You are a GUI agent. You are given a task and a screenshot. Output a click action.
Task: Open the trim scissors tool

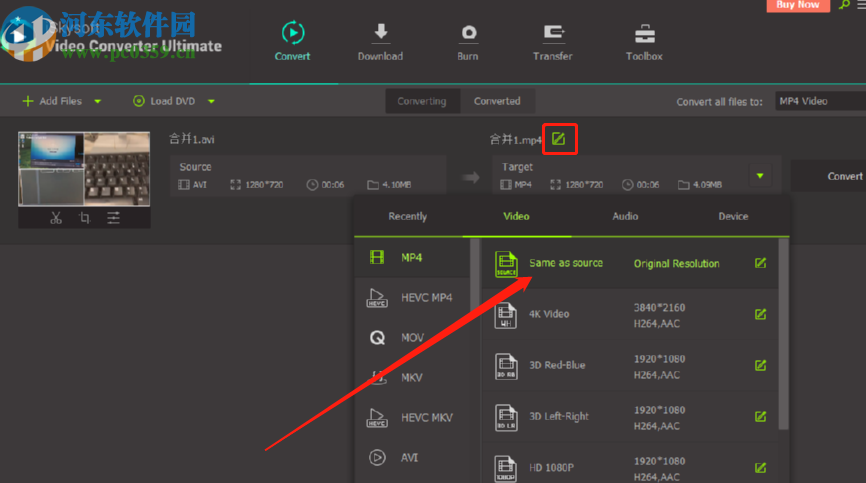tap(56, 218)
